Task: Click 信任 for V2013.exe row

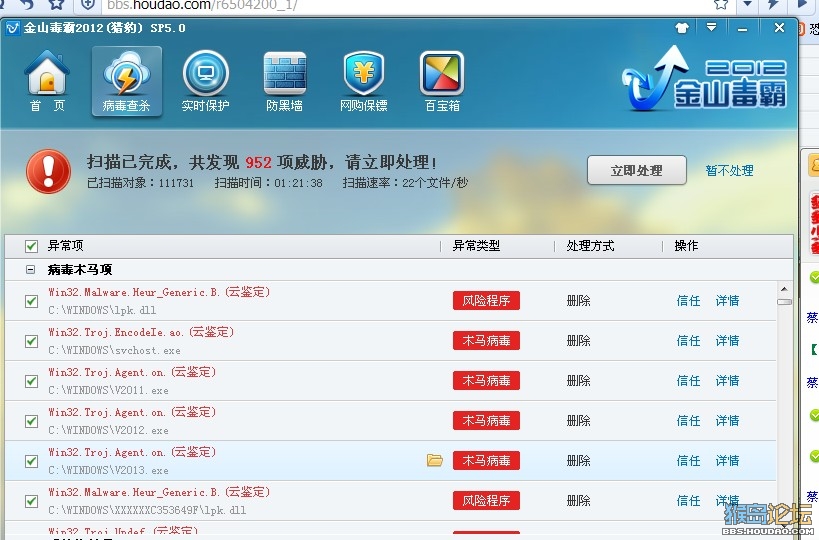Action: pos(688,461)
